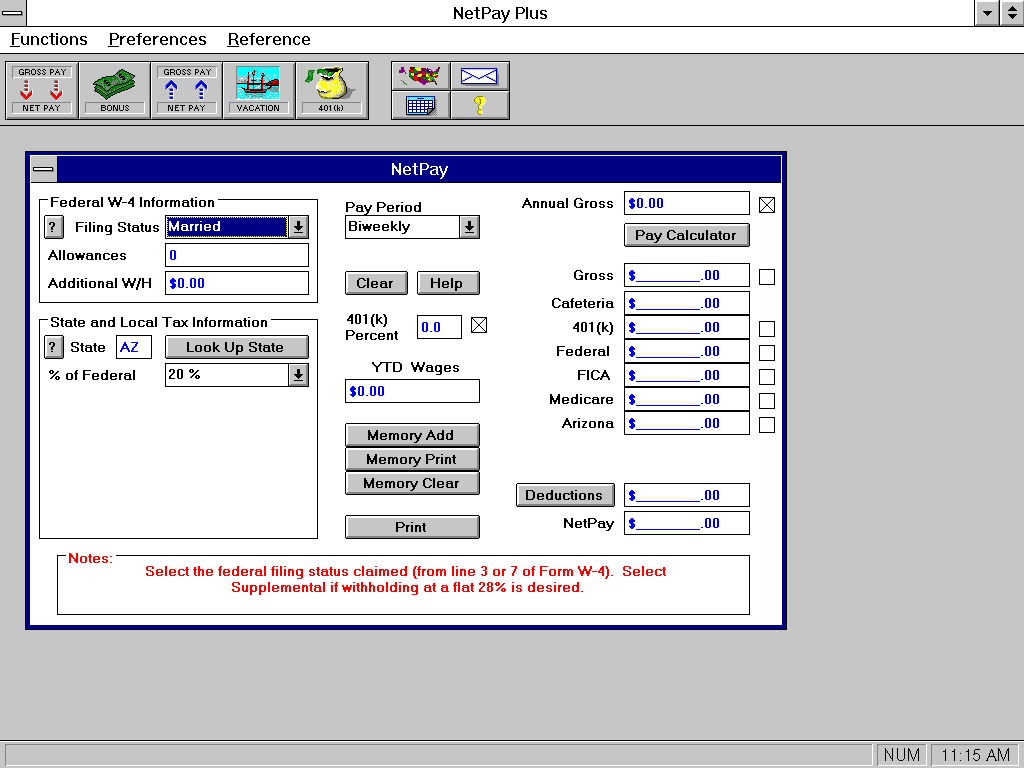Expand the Filing Status dropdown
This screenshot has height=768, width=1024.
tap(298, 227)
